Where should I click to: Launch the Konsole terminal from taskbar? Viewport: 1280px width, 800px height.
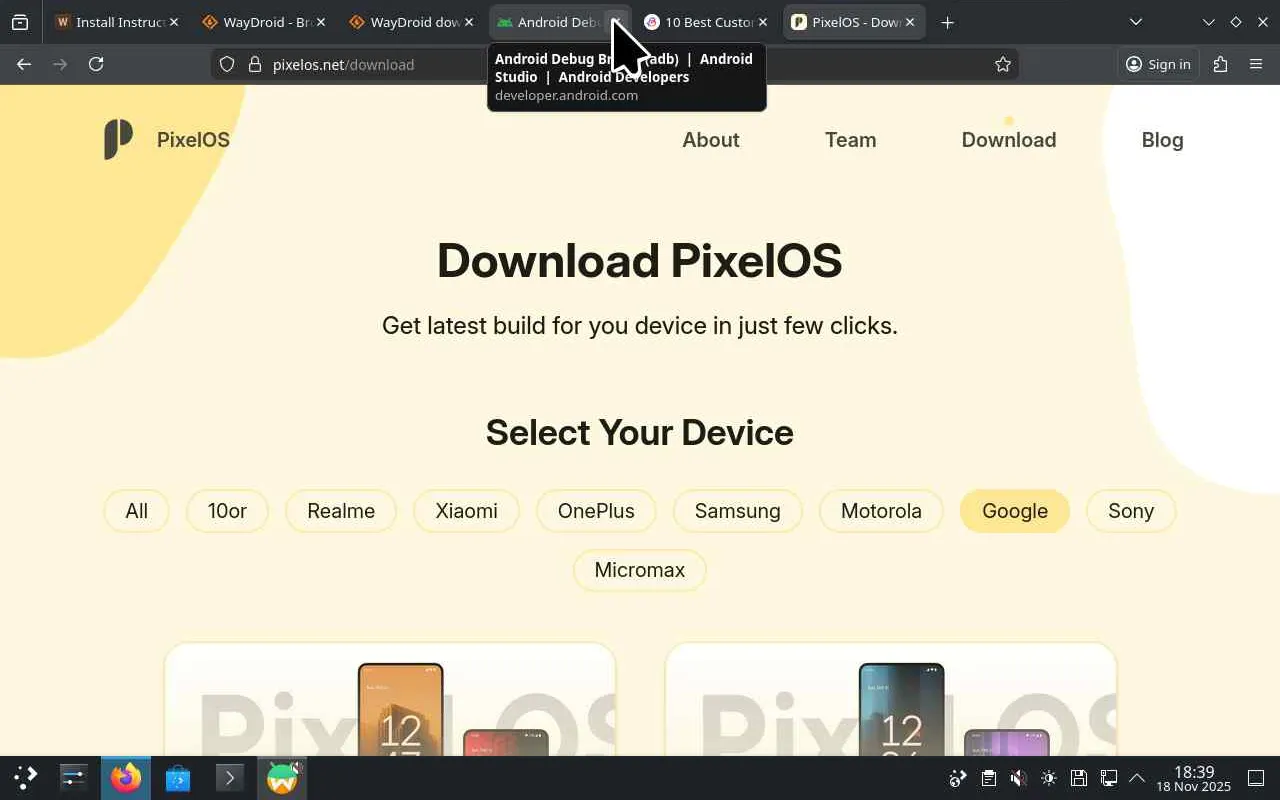click(229, 778)
